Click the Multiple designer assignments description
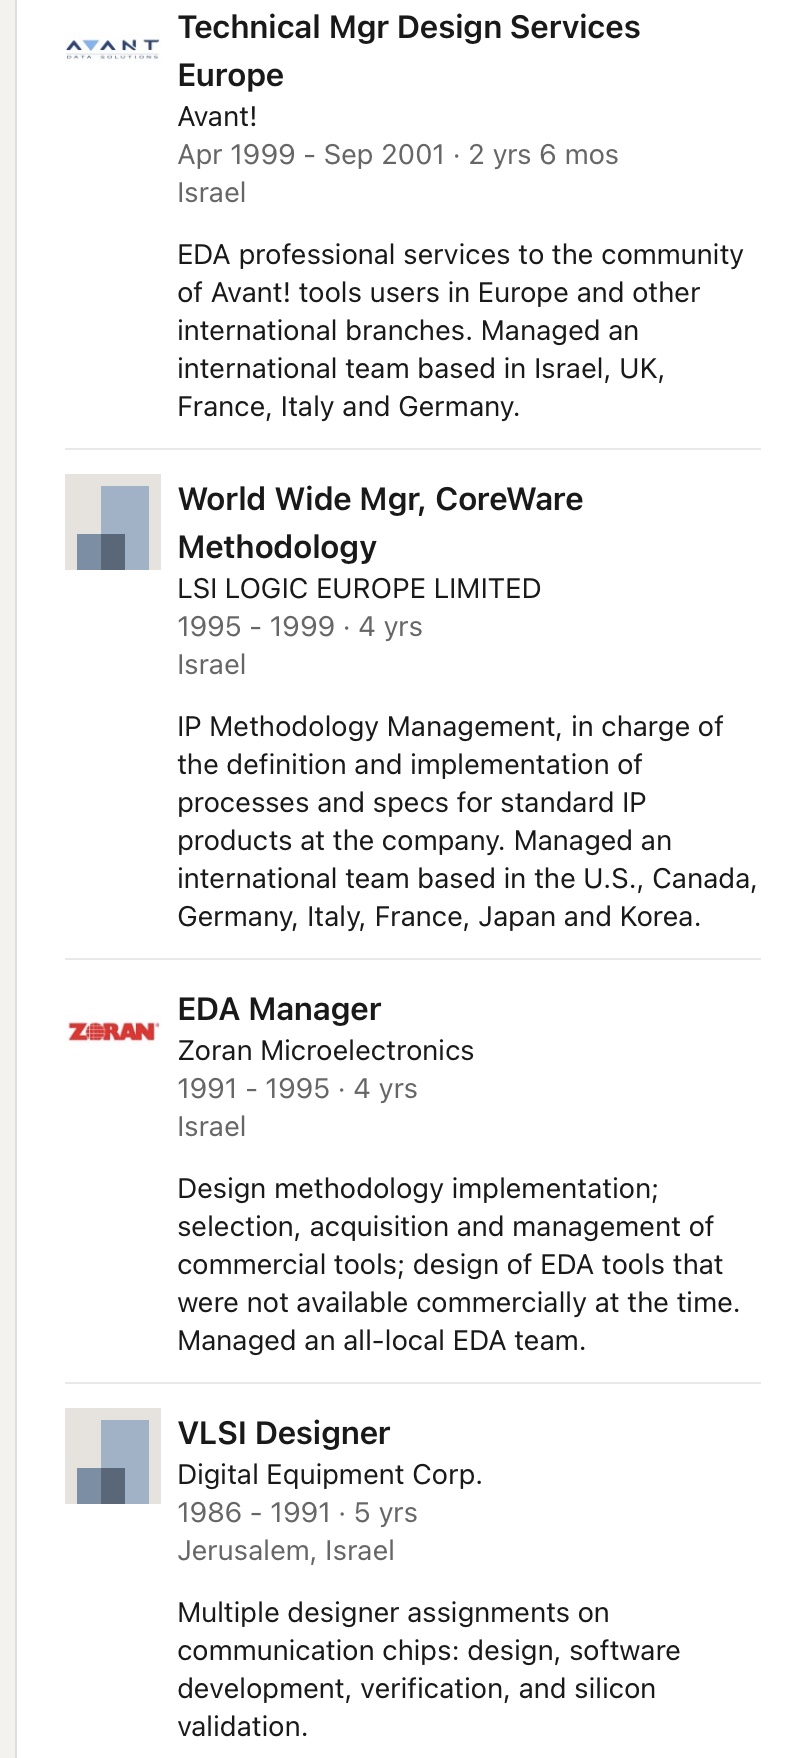This screenshot has width=807, height=1758. [428, 1669]
